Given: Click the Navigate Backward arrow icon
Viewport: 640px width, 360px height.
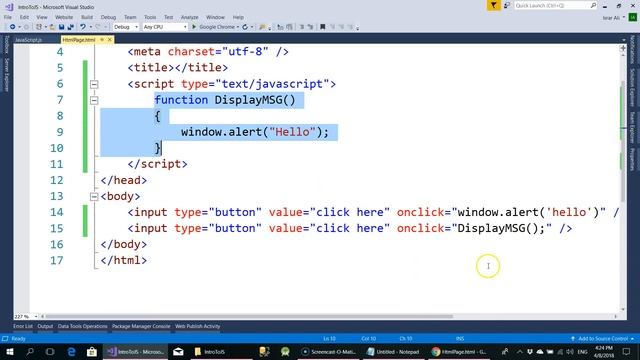Looking at the screenshot, I should pyautogui.click(x=12, y=27).
